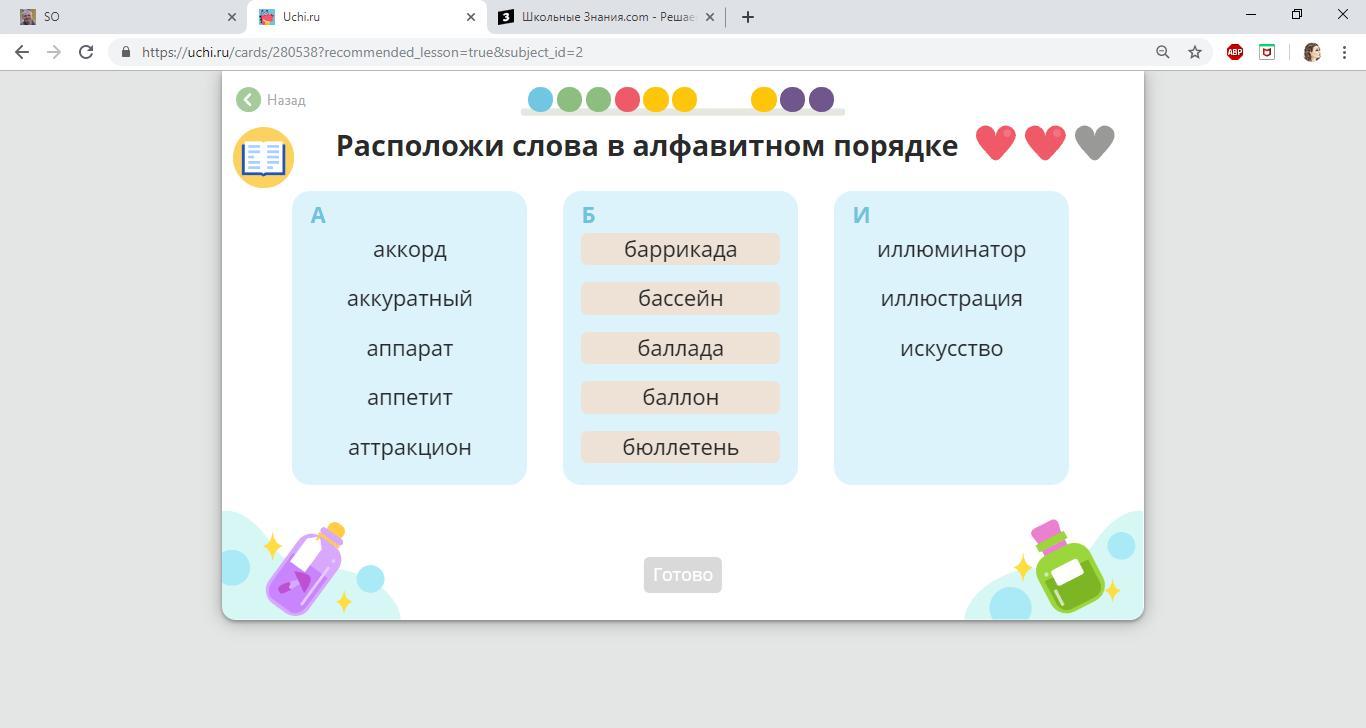This screenshot has width=1366, height=728.
Task: Click the heading Расположи слова в алфавитном порядке
Action: [x=646, y=146]
